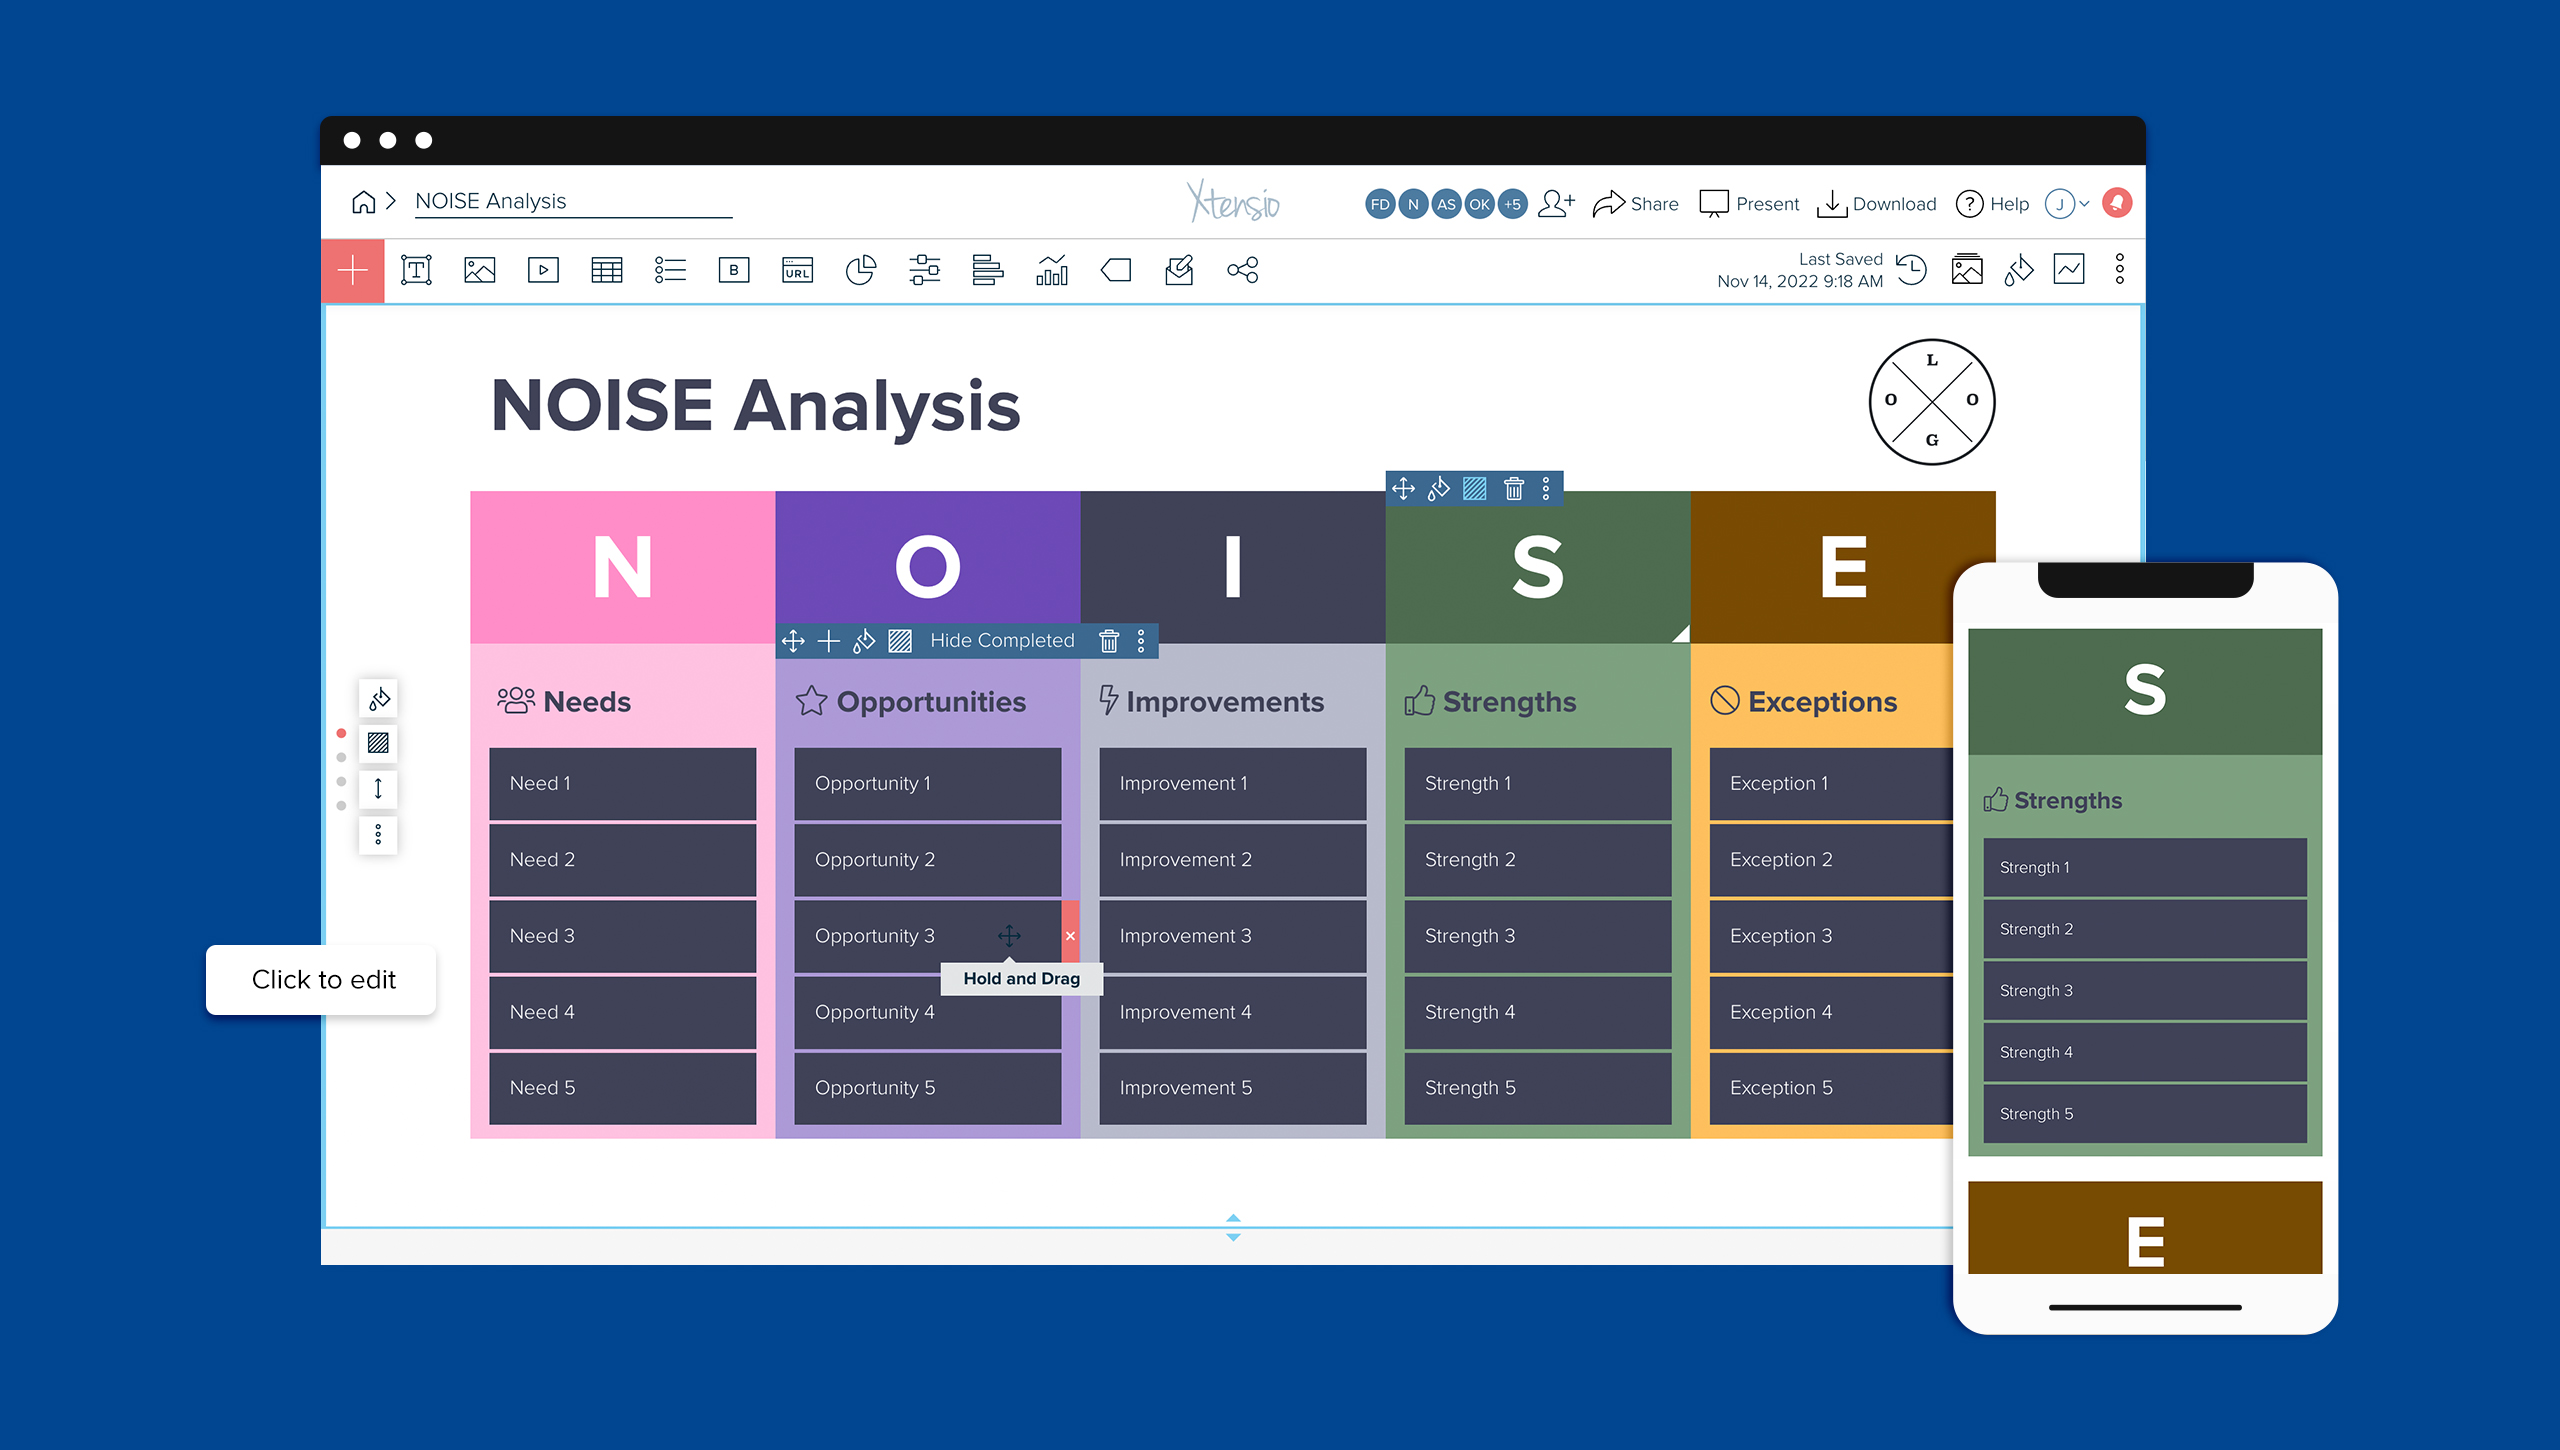2560x1450 pixels.
Task: Open the toolbar more options menu
Action: [x=2120, y=269]
